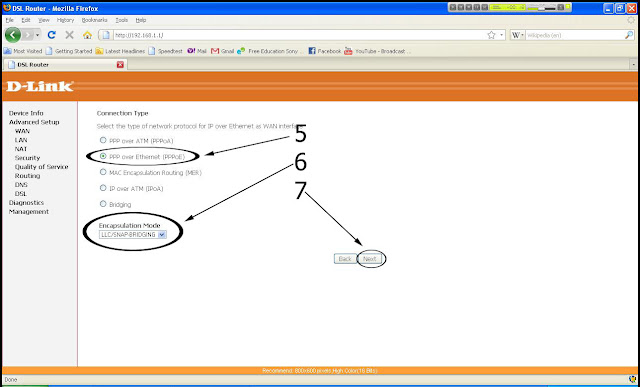Open Advanced Setup in the sidebar
The height and width of the screenshot is (387, 640).
[x=34, y=122]
